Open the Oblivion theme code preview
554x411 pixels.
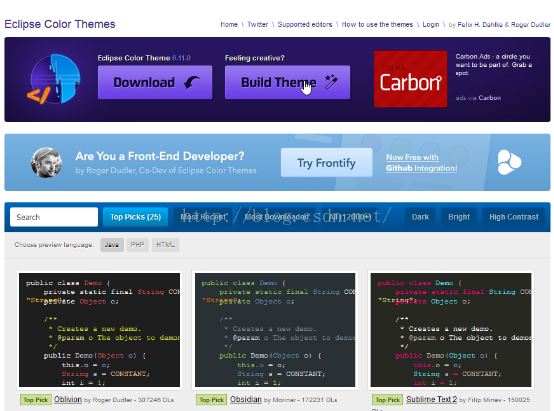(99, 330)
